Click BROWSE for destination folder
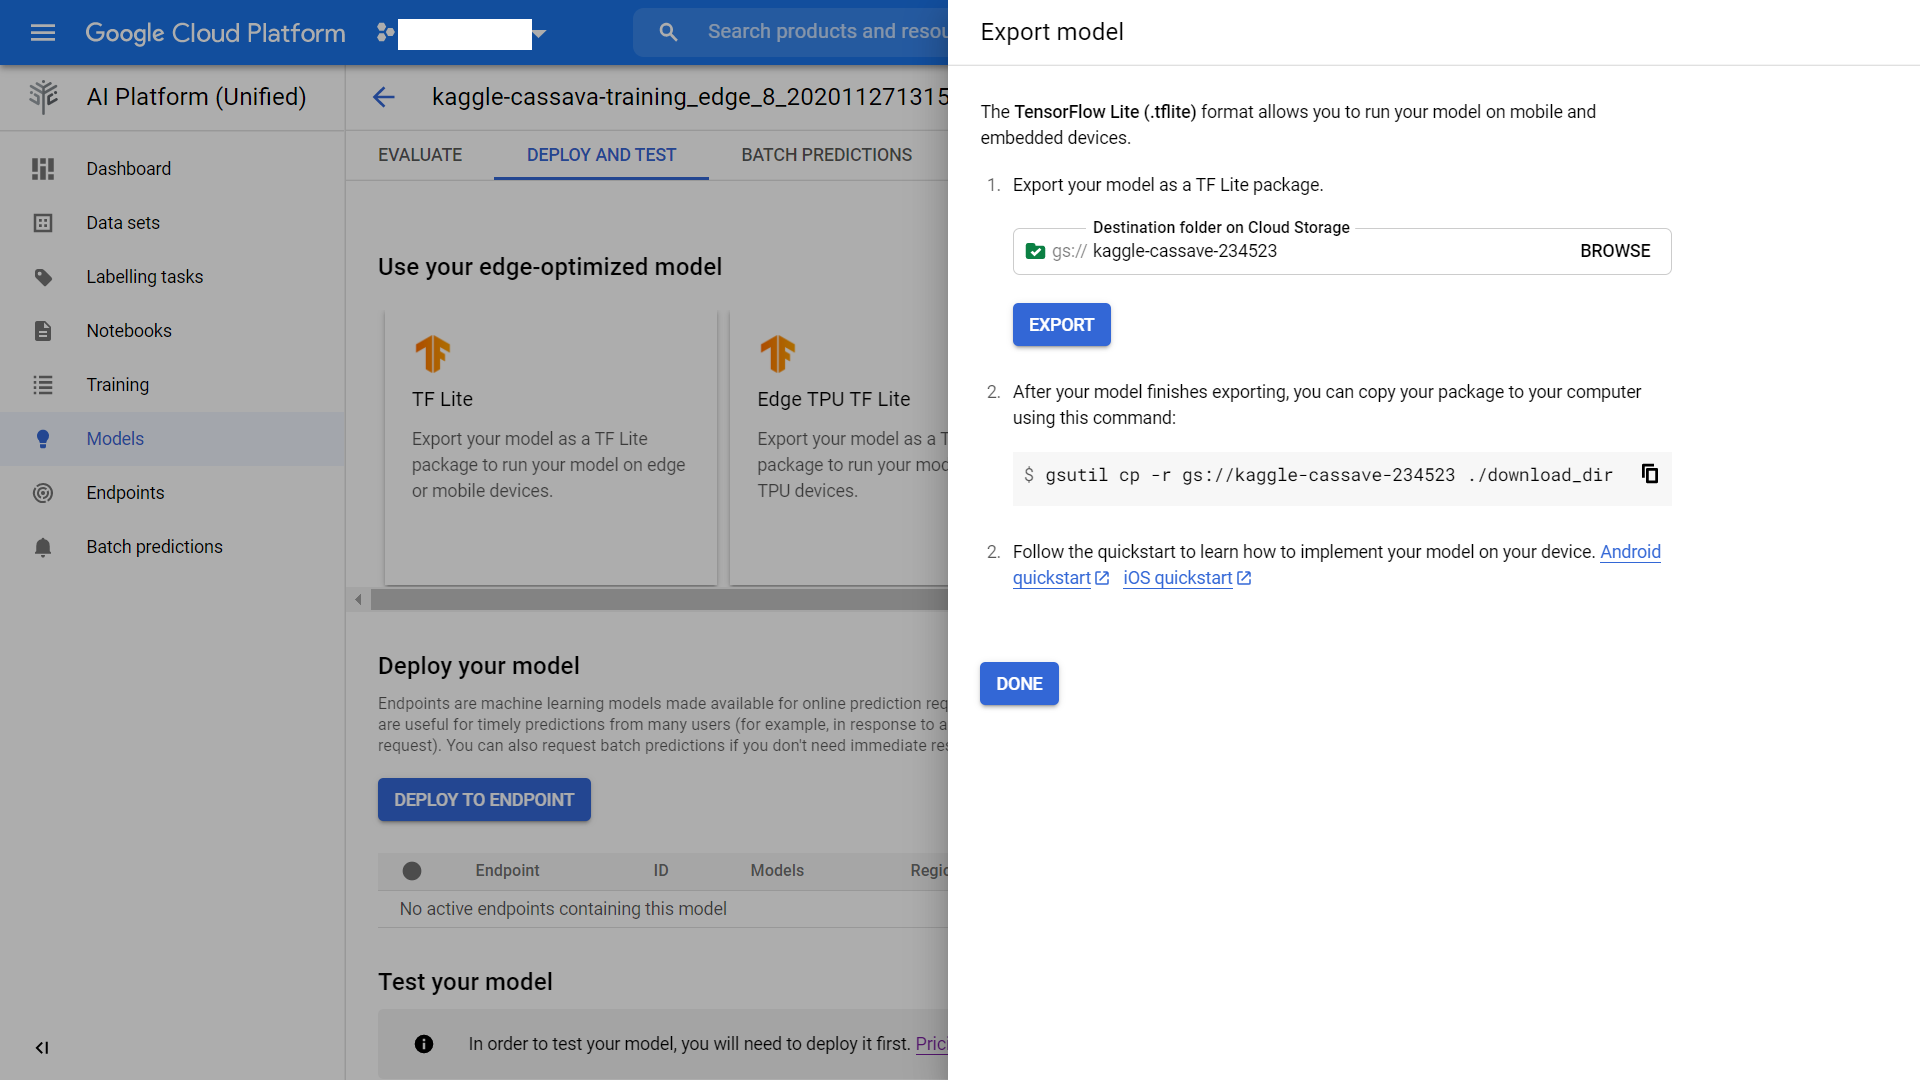The height and width of the screenshot is (1080, 1920). (1614, 251)
